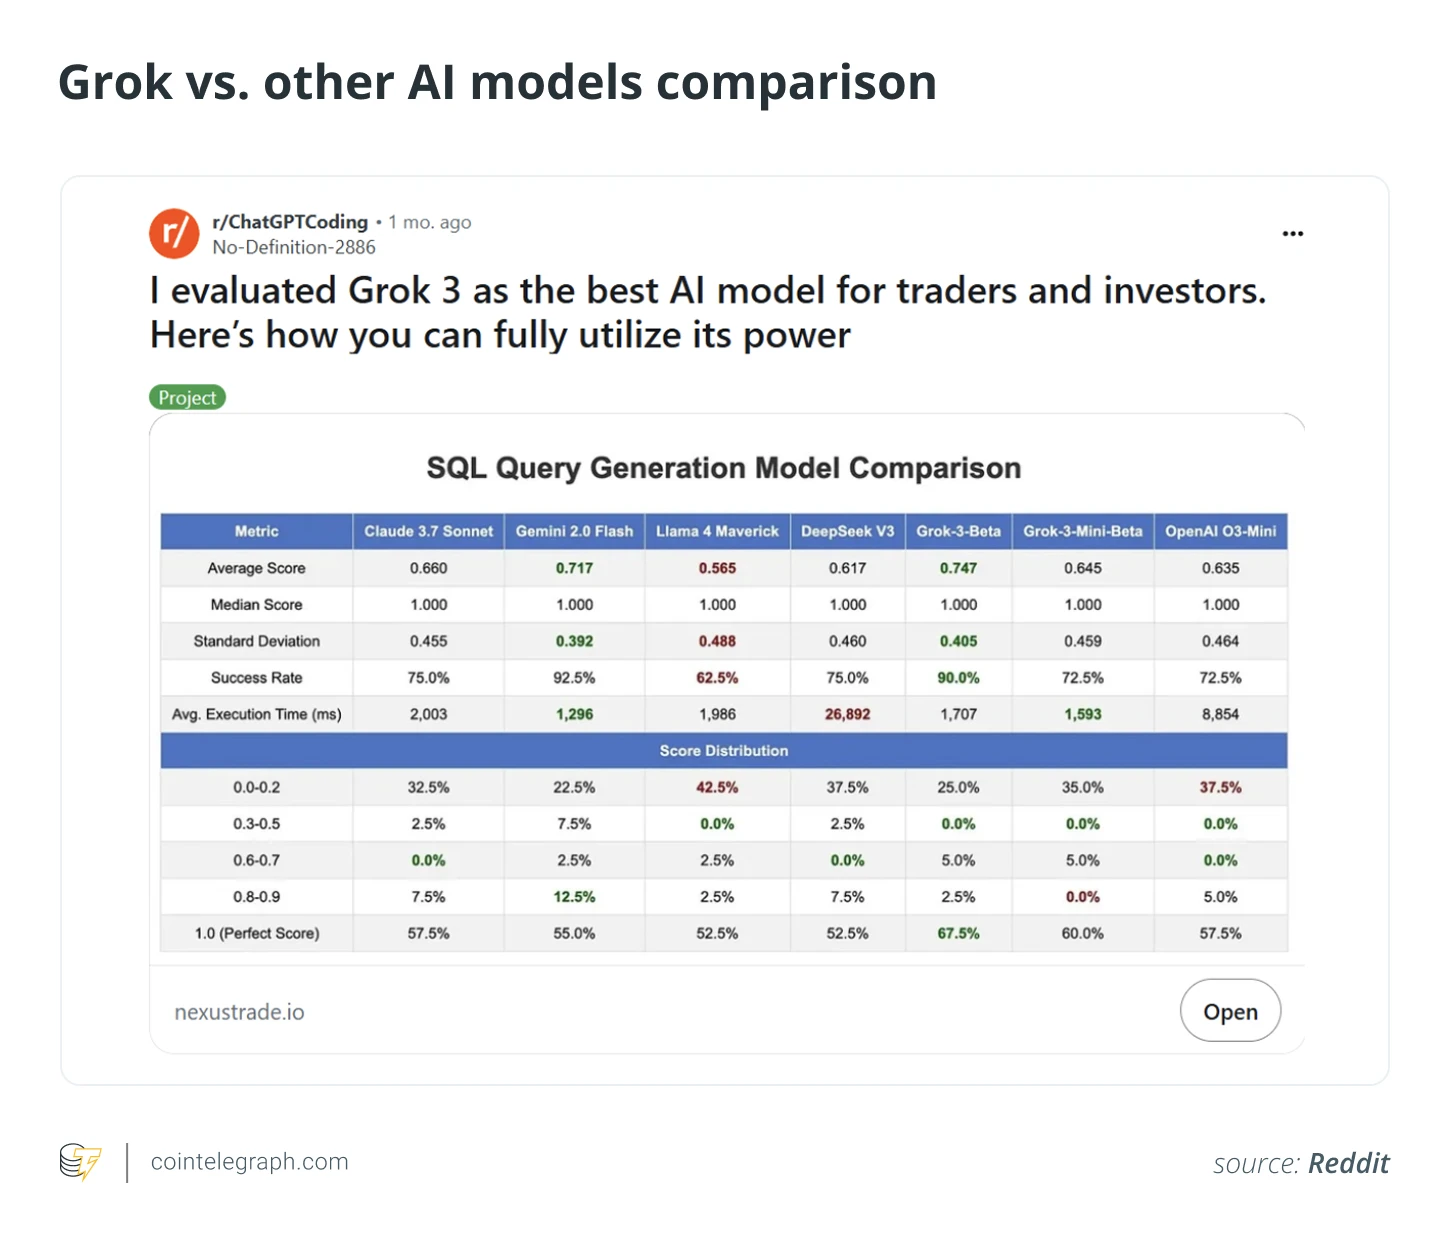Select the Project flair tag
1450x1243 pixels.
point(187,396)
